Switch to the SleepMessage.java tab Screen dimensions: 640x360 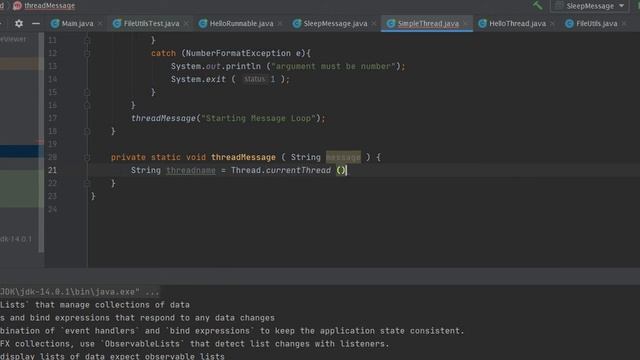335,24
